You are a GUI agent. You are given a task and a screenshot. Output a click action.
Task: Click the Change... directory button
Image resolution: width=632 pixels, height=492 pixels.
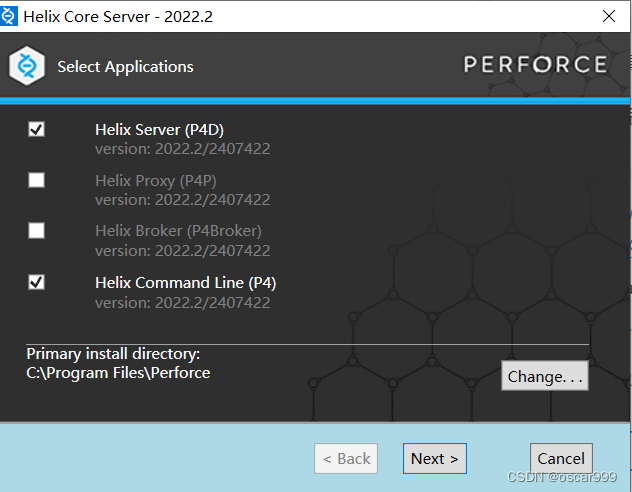pyautogui.click(x=545, y=376)
